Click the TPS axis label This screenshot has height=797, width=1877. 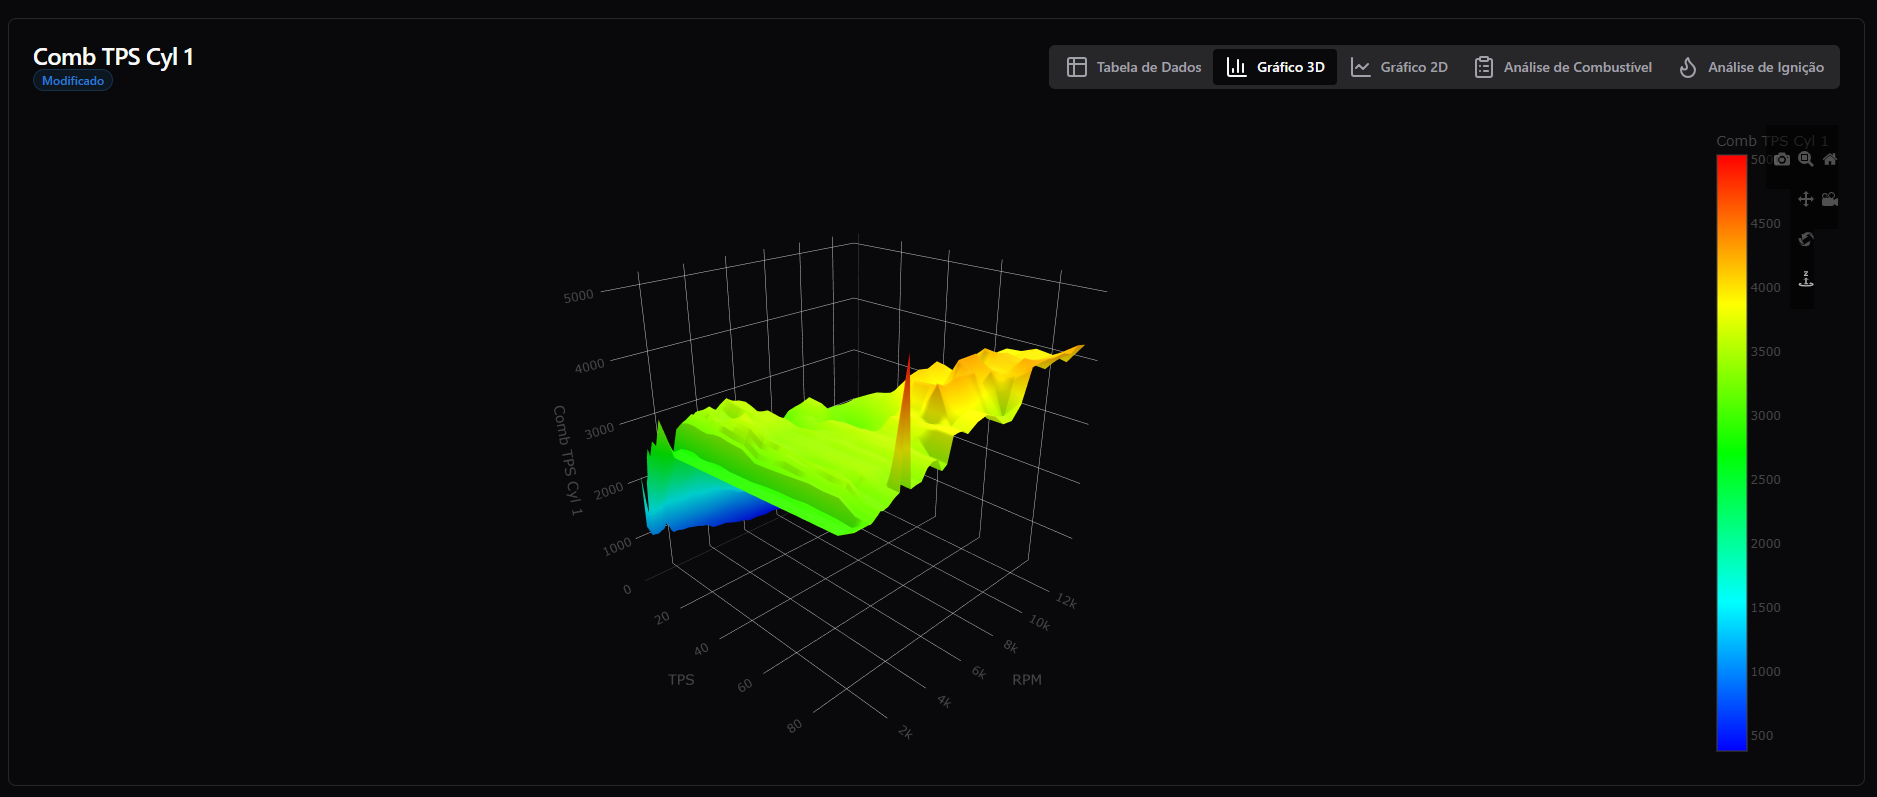(x=681, y=680)
